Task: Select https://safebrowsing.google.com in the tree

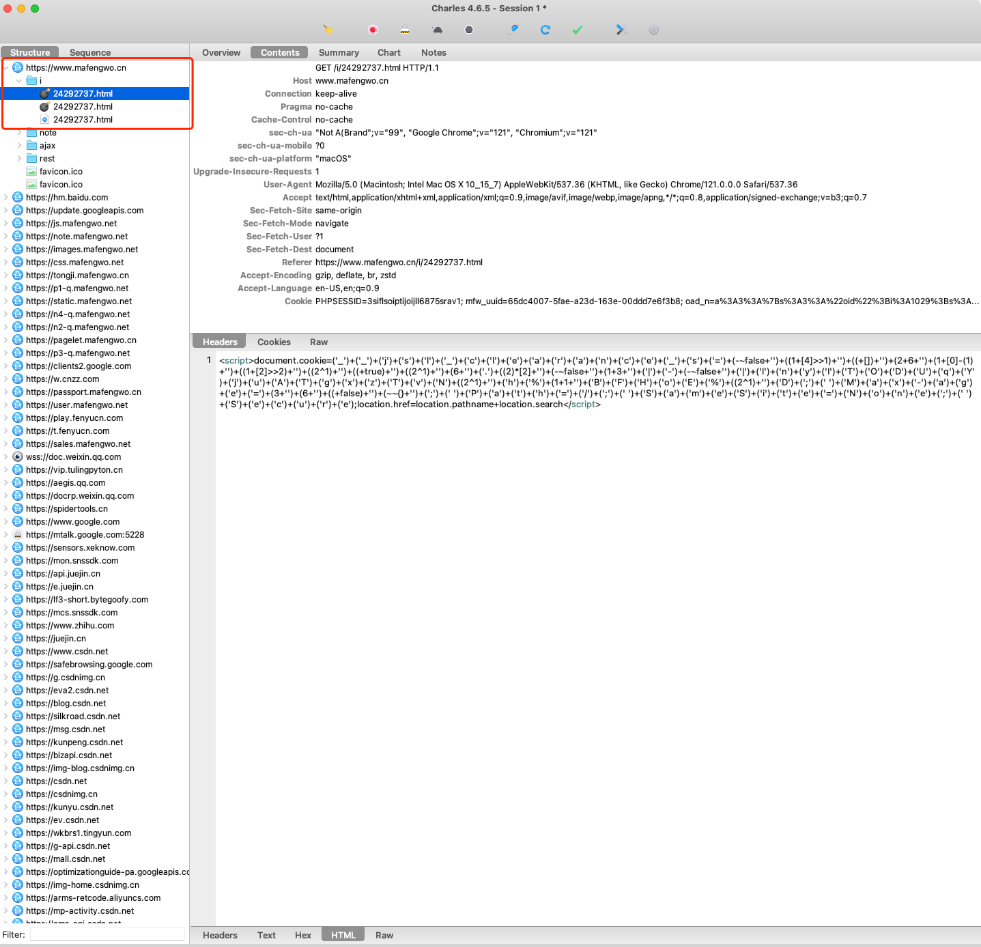Action: click(89, 664)
